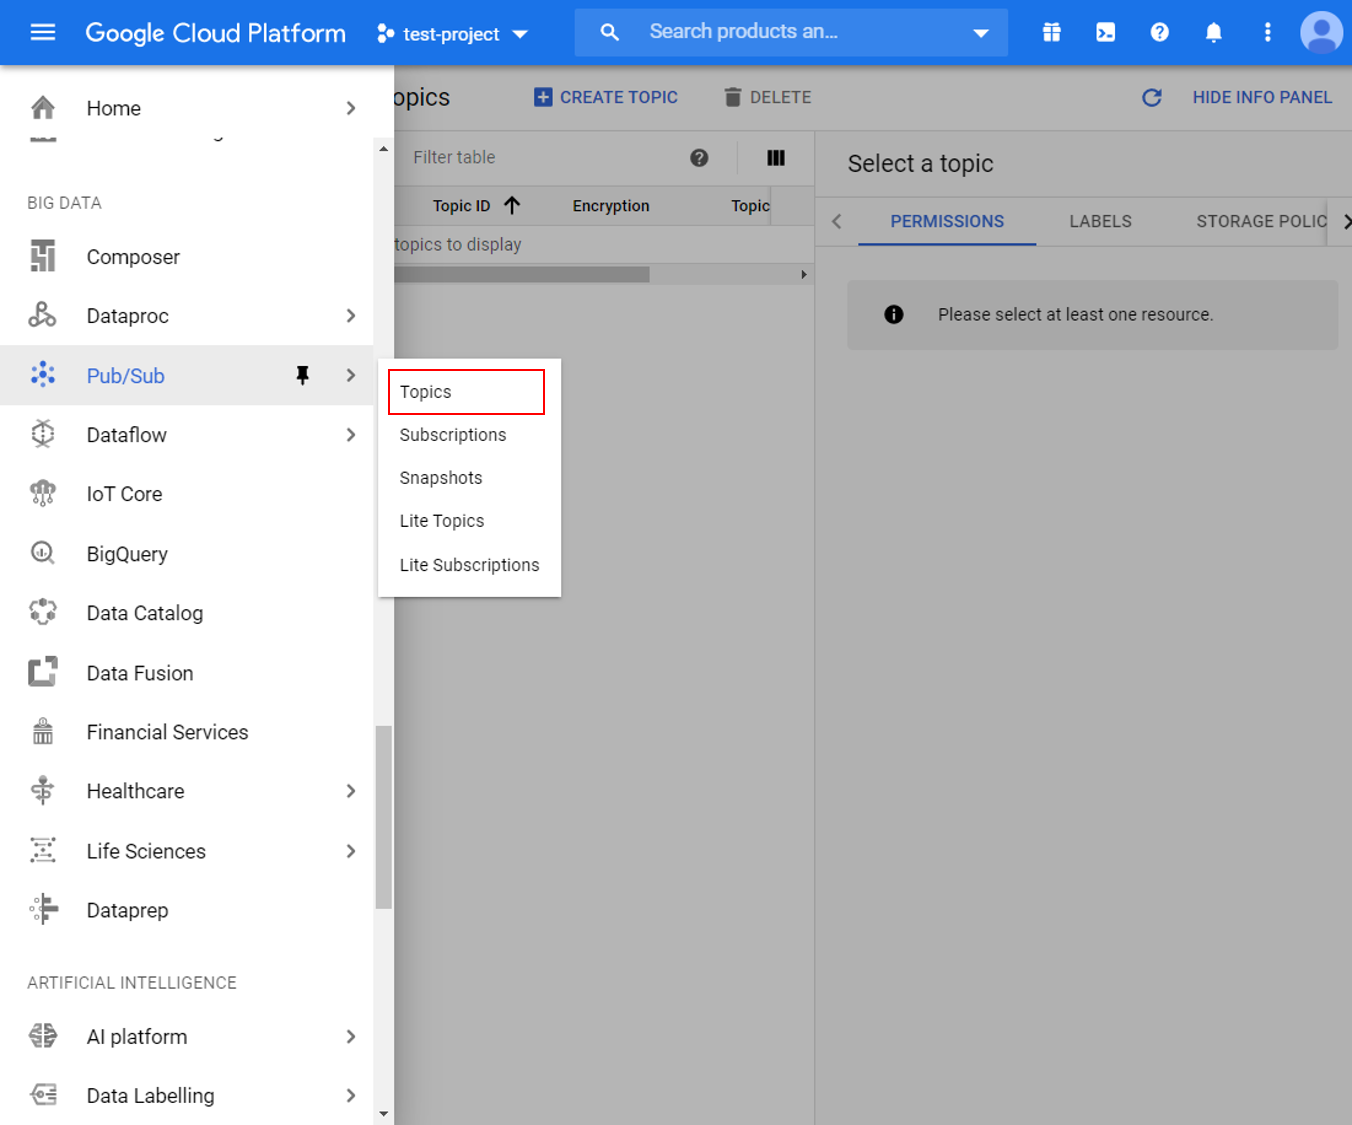Open the test-project selector dropdown
Image resolution: width=1352 pixels, height=1125 pixels.
coord(452,33)
